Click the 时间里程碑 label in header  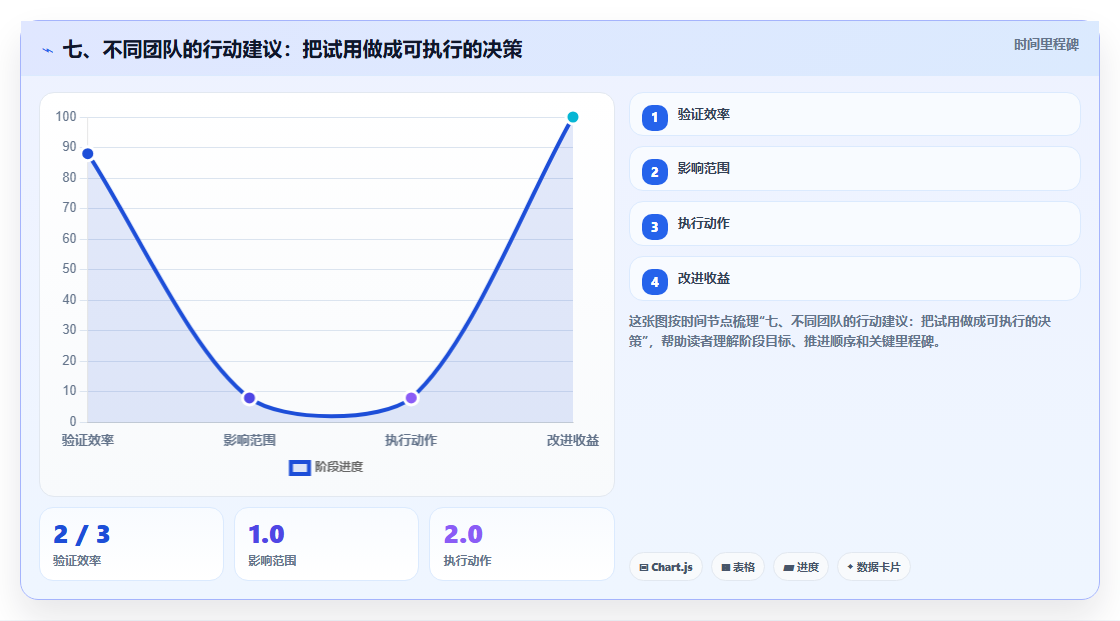[x=1046, y=45]
